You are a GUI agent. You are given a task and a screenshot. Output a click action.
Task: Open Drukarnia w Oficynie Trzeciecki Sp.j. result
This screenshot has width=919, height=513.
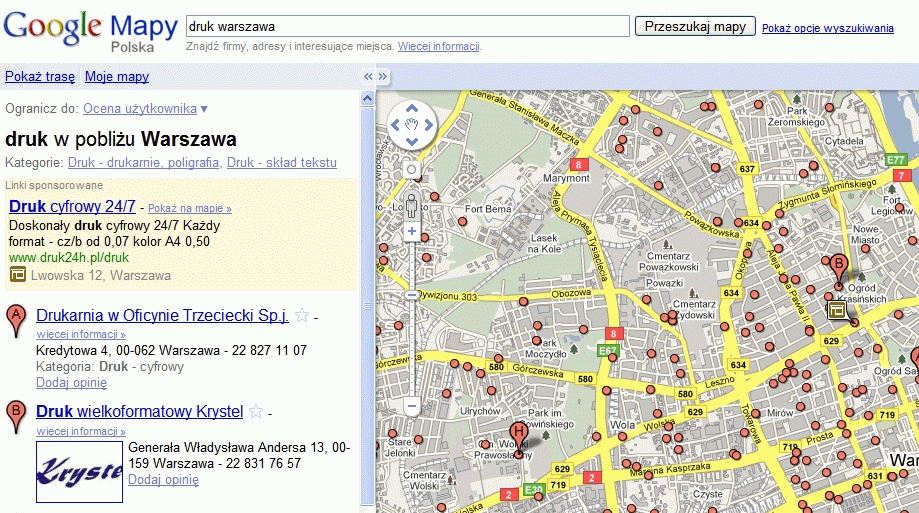coord(162,315)
